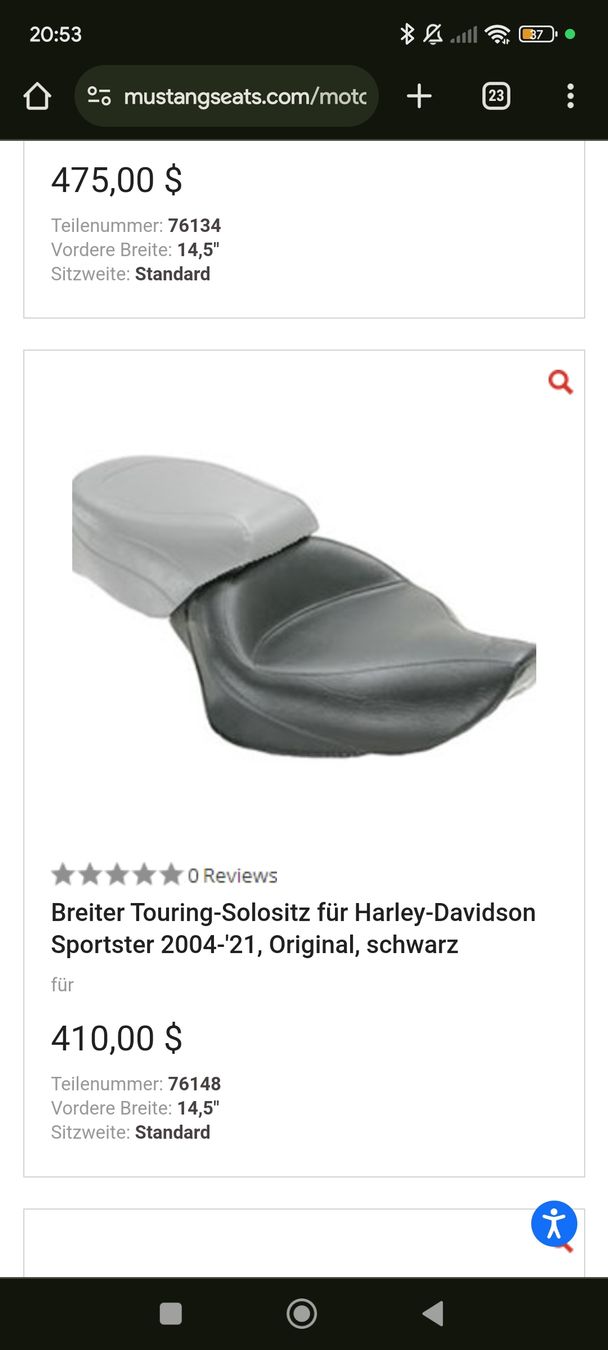Tap the battery indicator in status bar

coord(537,34)
